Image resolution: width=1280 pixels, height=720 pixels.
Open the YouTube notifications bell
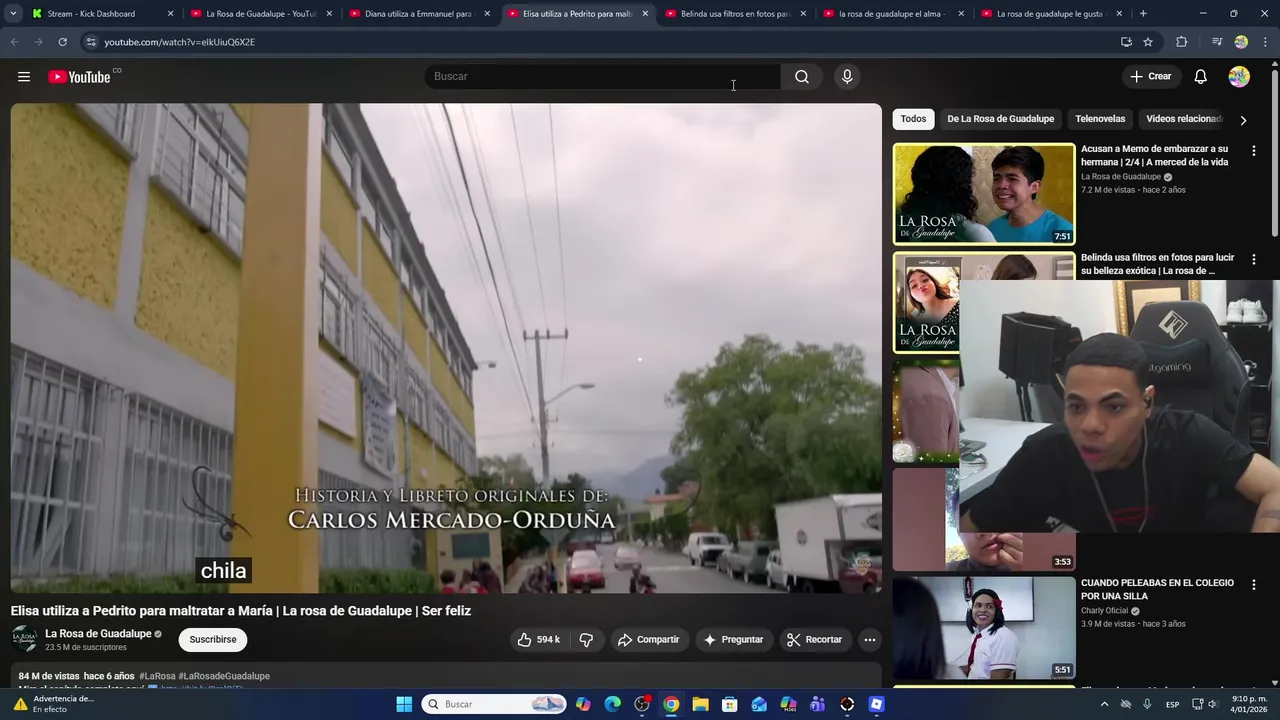click(1200, 77)
